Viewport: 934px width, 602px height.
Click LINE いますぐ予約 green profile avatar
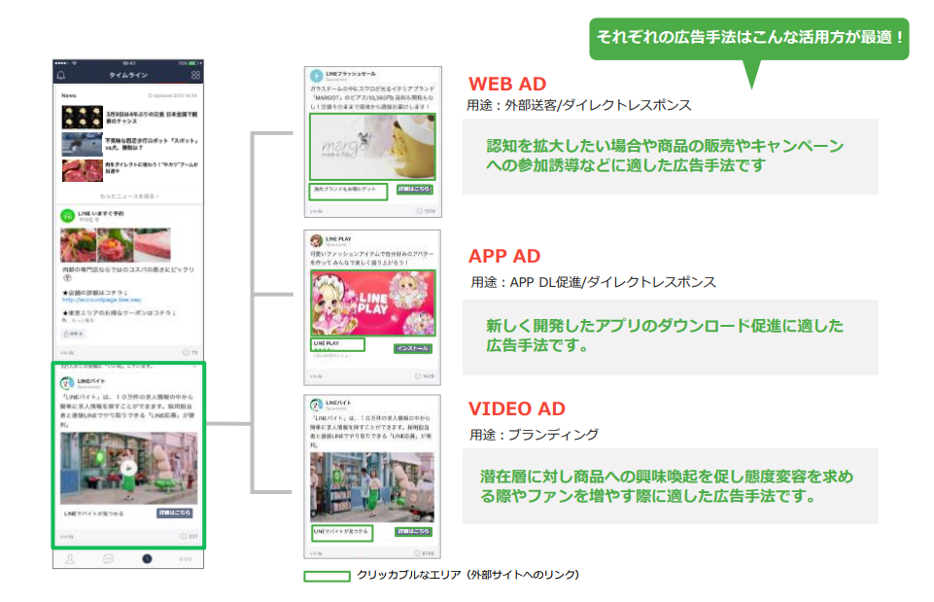coord(68,216)
